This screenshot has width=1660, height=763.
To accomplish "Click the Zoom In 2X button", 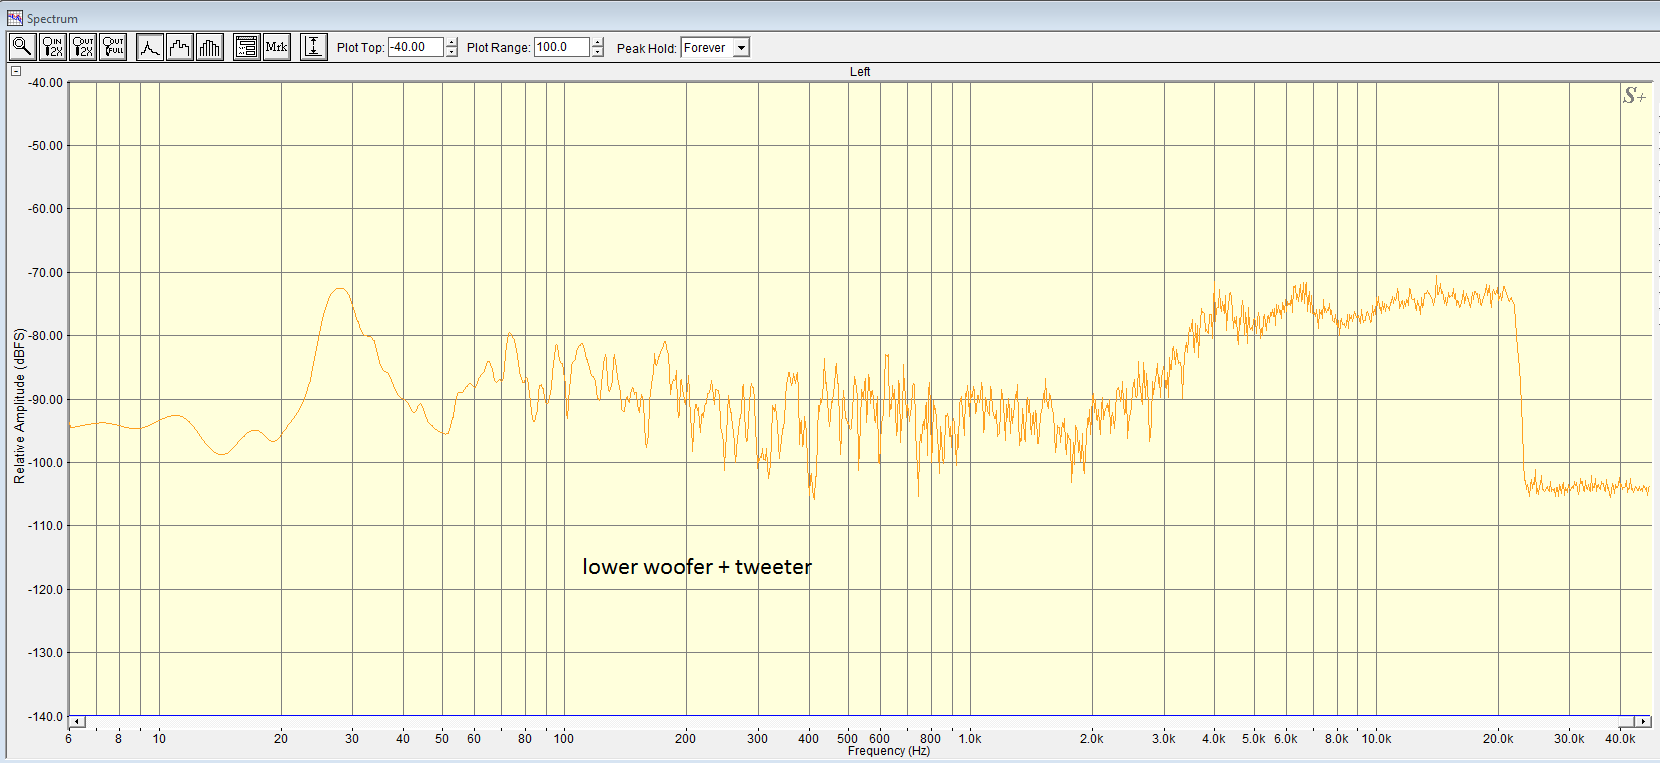I will click(53, 47).
